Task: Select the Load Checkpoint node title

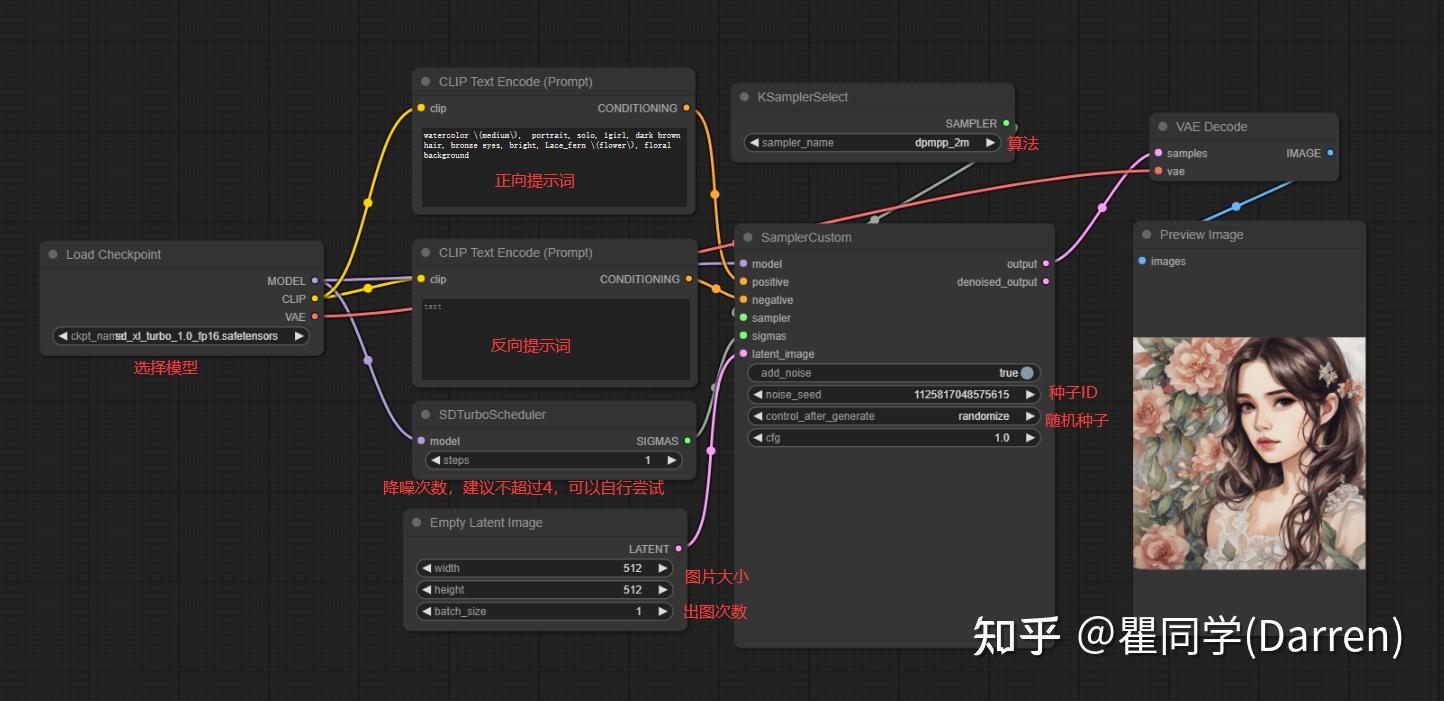Action: [113, 255]
